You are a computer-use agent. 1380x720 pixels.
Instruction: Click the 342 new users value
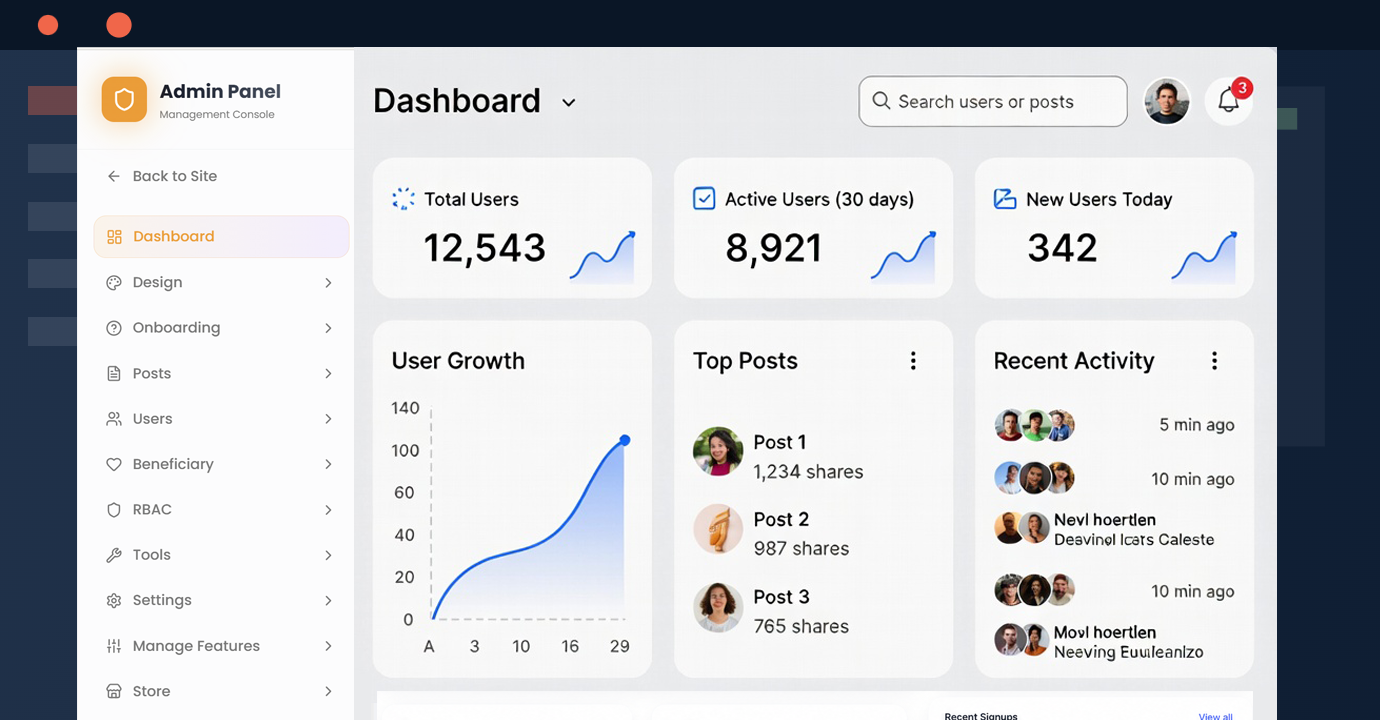click(1062, 248)
